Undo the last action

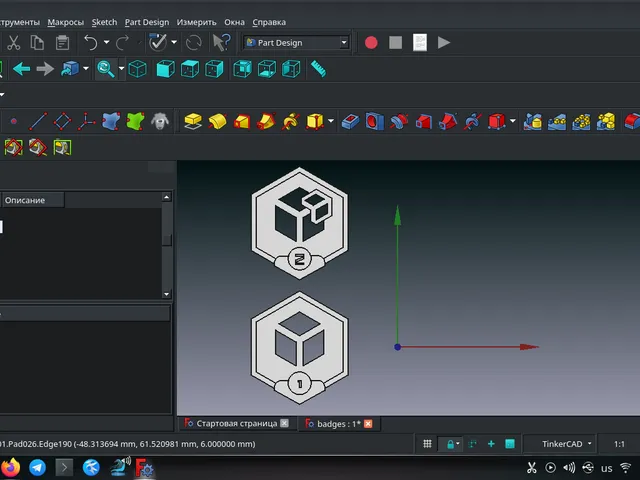91,42
